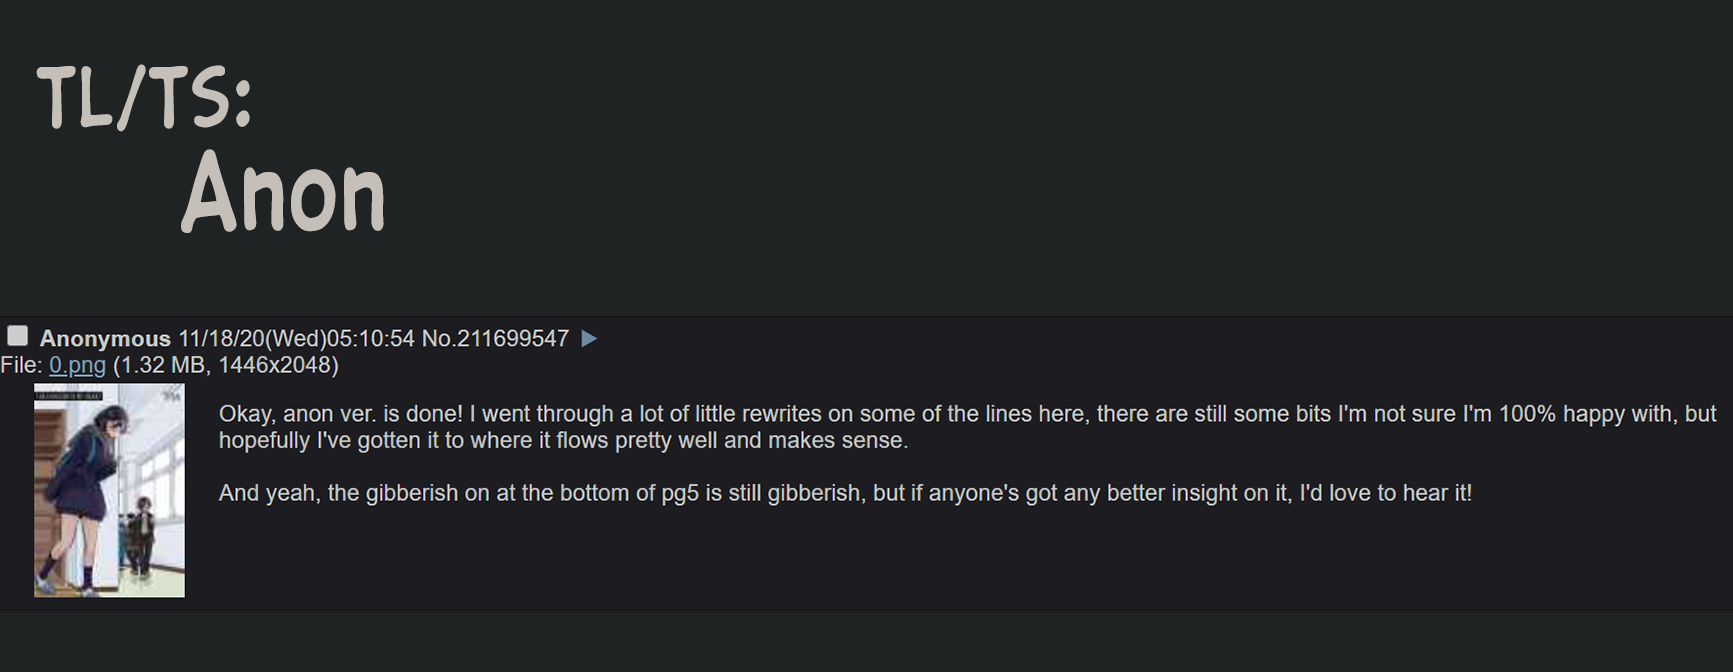Click the '100% happy with' phrase in post
Viewport: 1733px width, 672px height.
(1588, 414)
